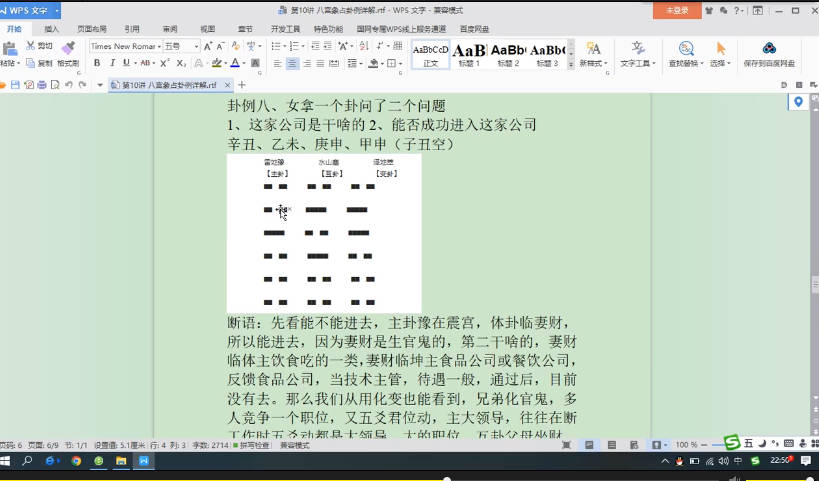
Task: Click the Cut scissors icon
Action: 31,46
